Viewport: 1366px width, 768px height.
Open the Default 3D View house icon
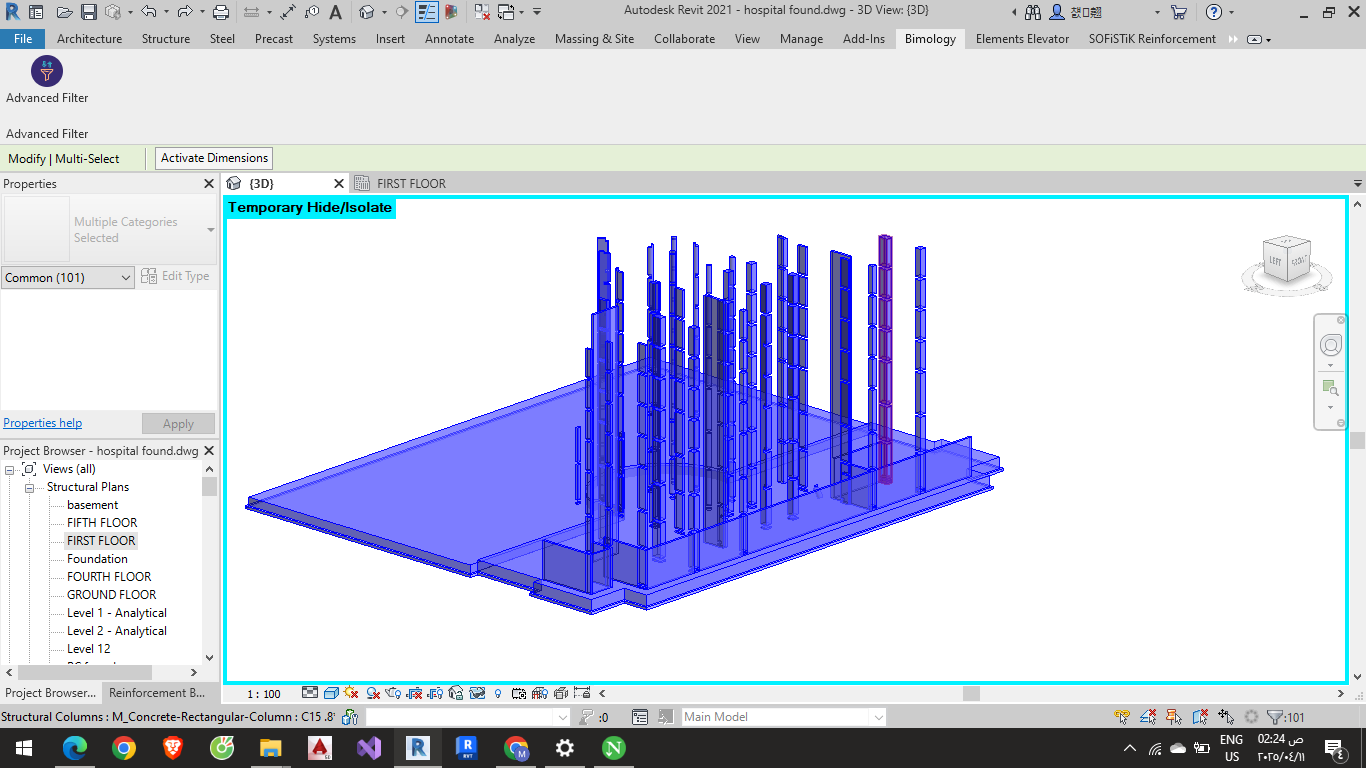[367, 12]
